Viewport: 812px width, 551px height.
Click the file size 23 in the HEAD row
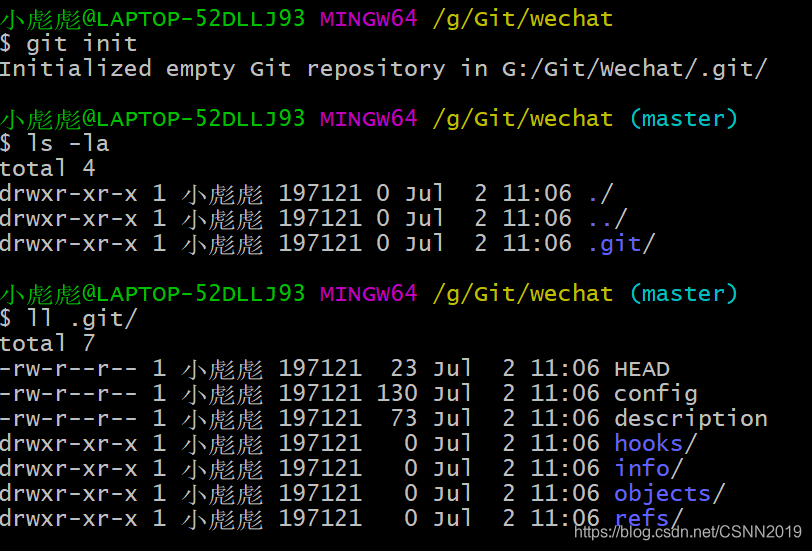coord(404,369)
